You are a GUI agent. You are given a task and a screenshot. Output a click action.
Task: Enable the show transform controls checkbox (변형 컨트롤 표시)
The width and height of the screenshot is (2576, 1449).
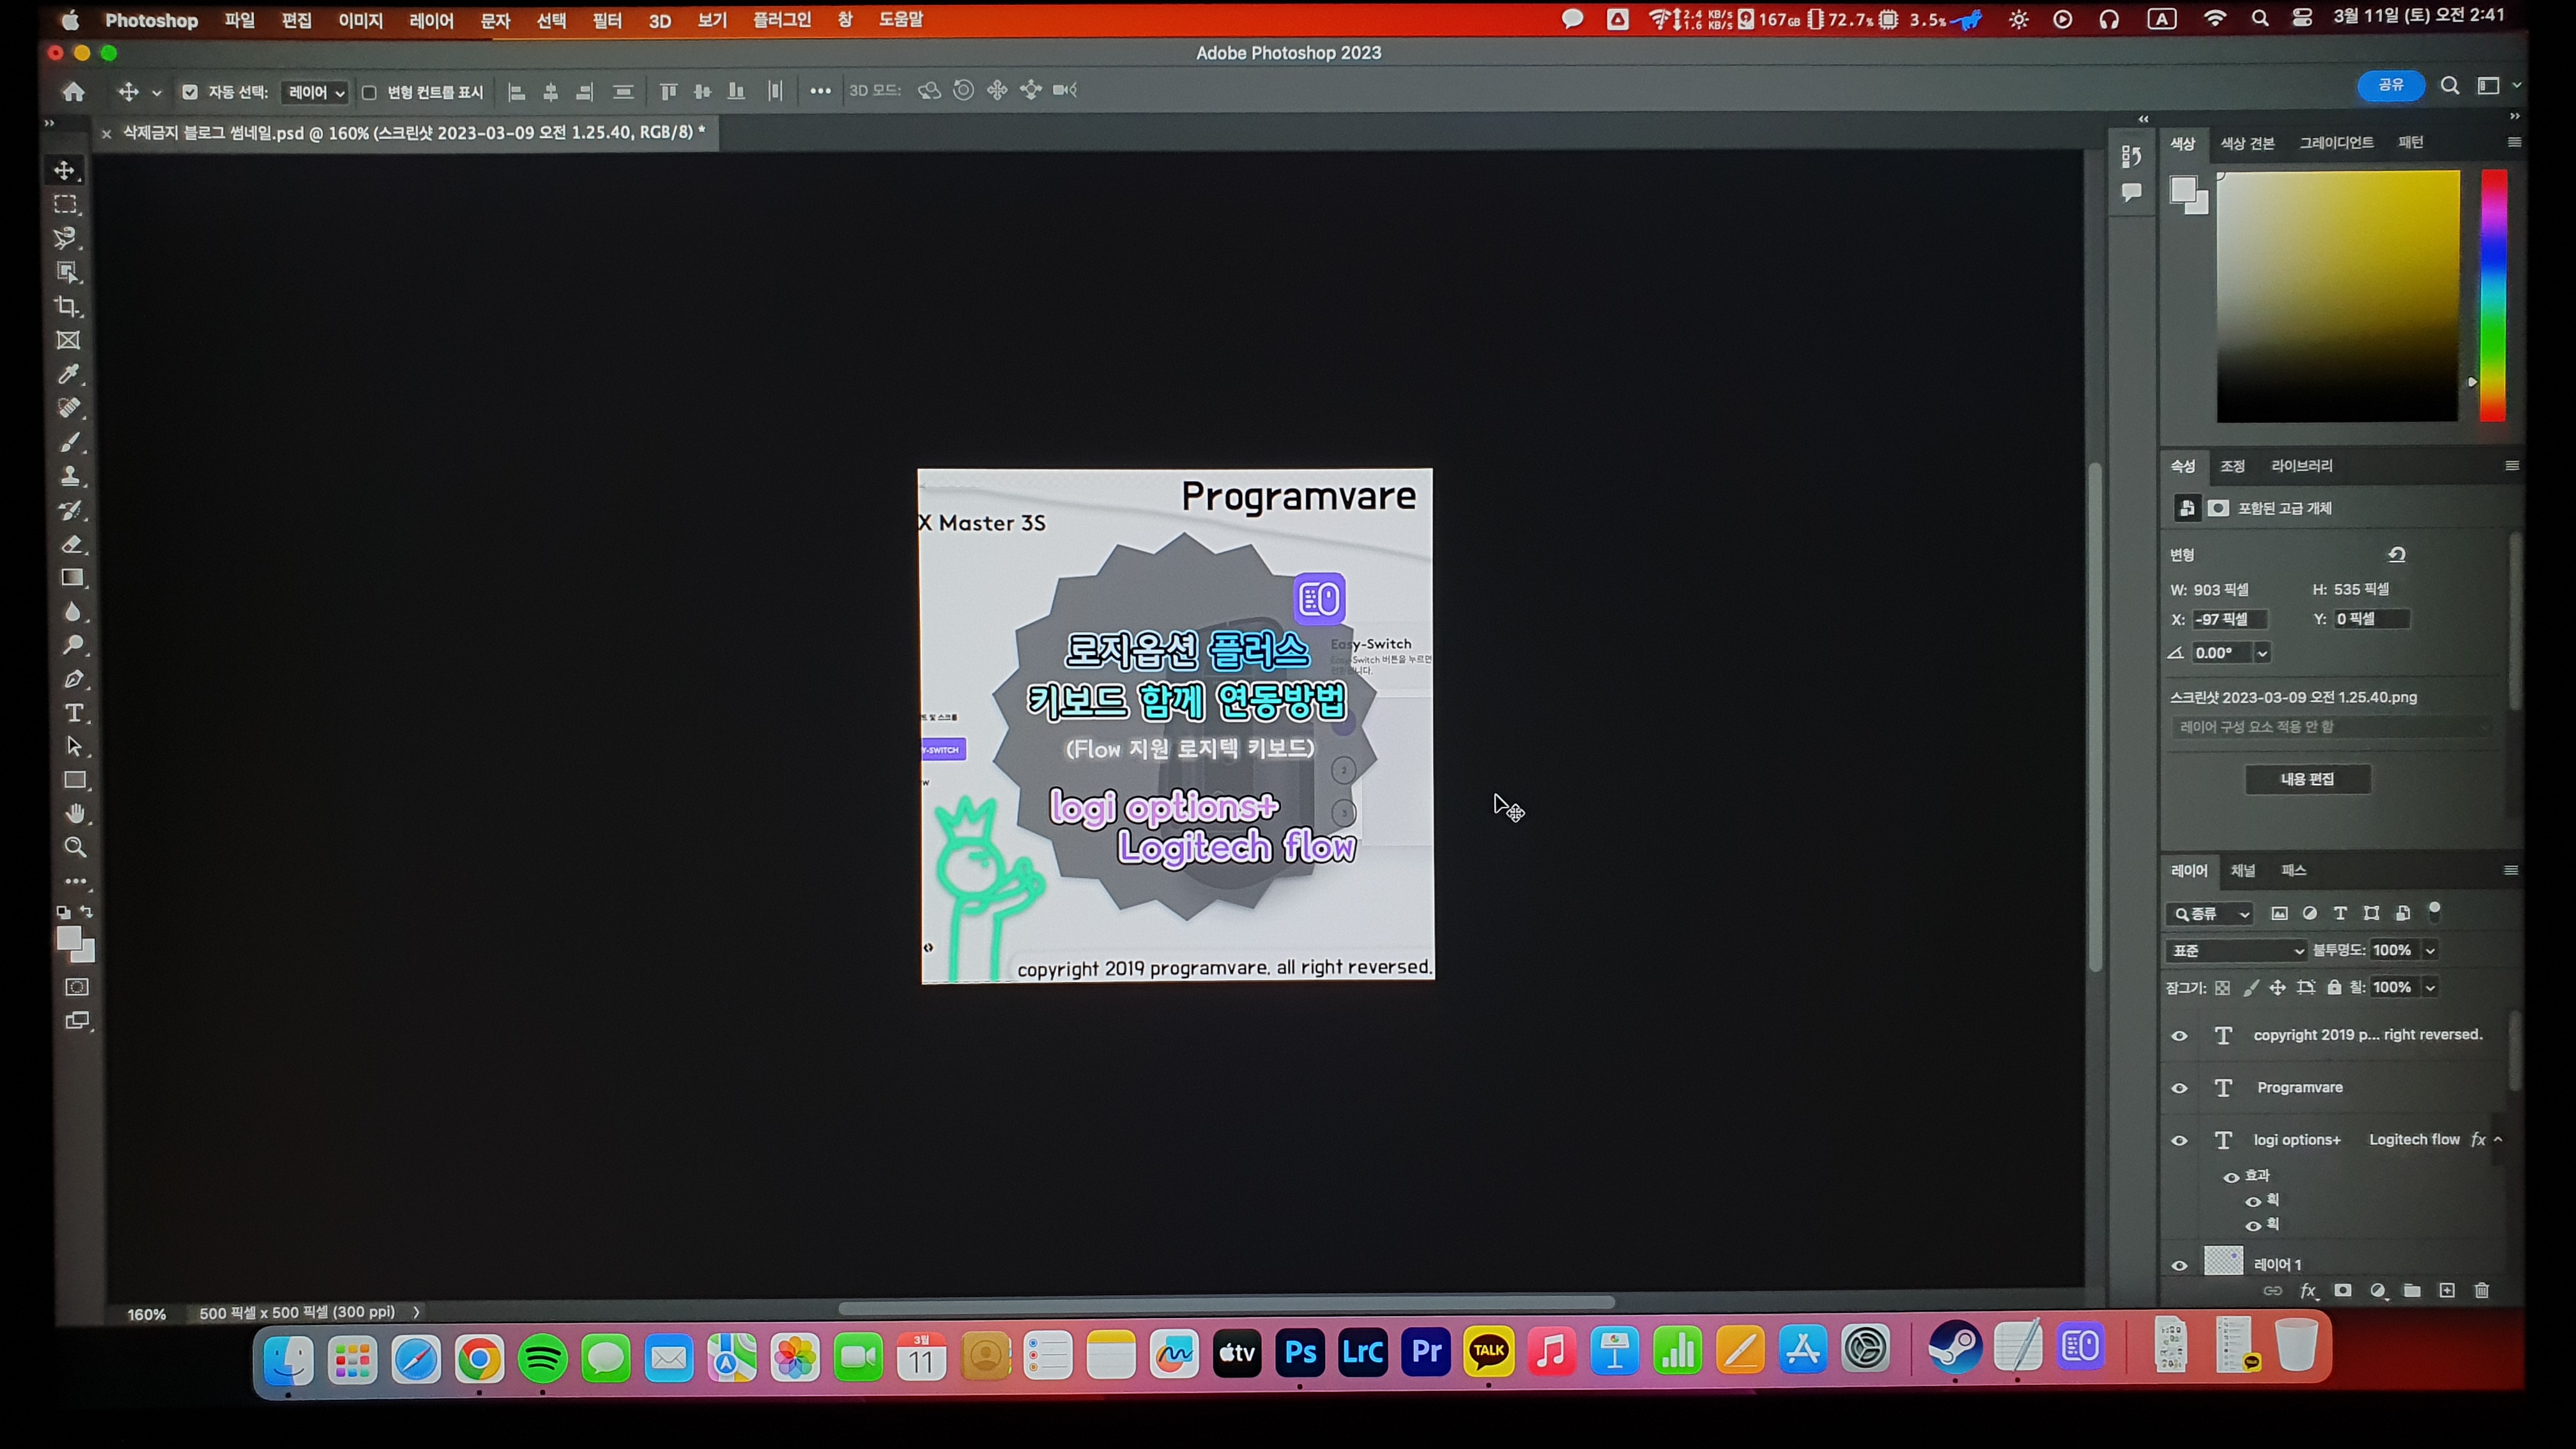(369, 92)
